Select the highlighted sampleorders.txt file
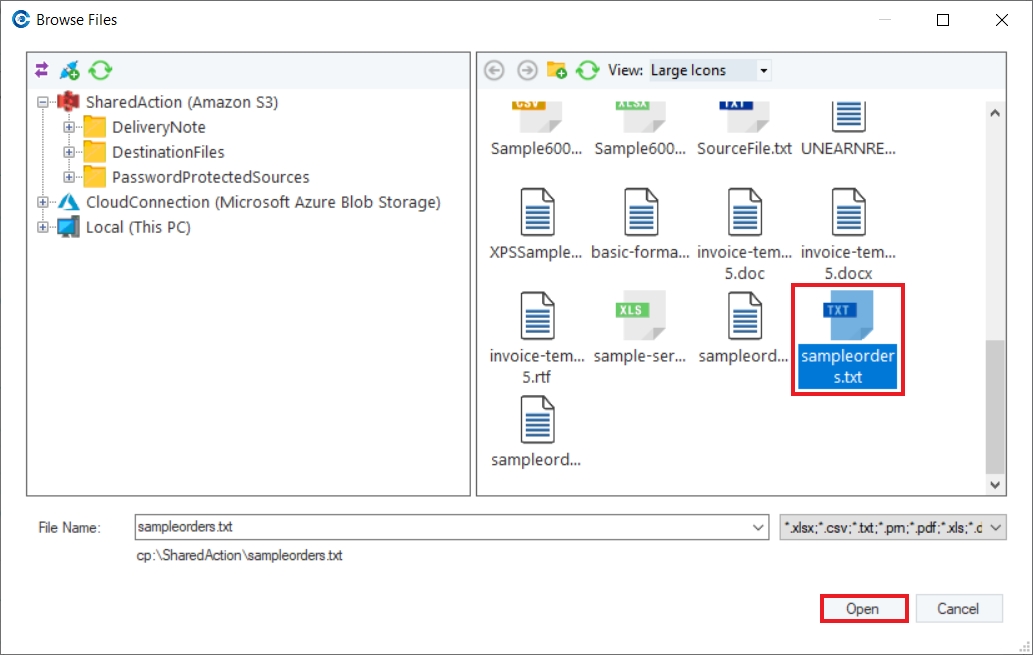This screenshot has height=655, width=1033. pyautogui.click(x=848, y=340)
